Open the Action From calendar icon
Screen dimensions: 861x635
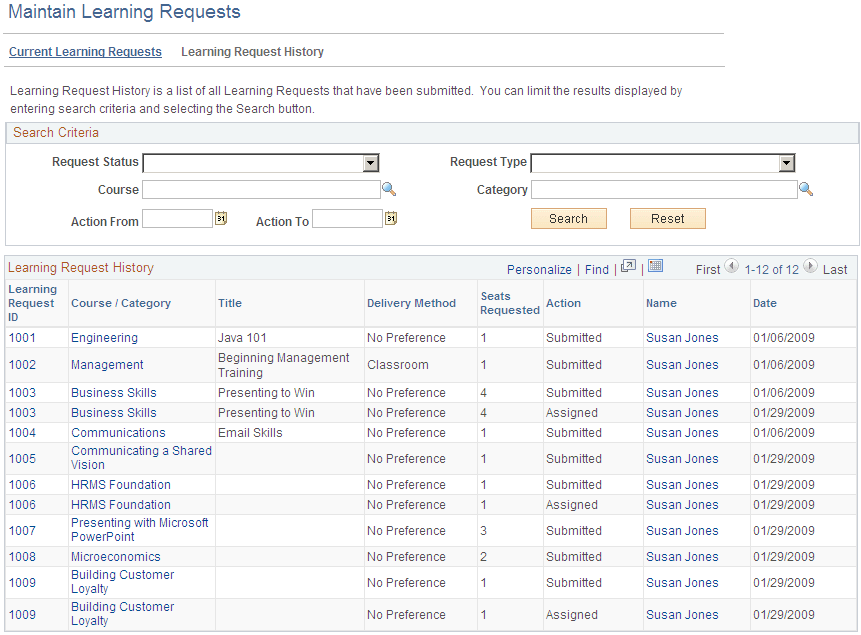tap(221, 217)
